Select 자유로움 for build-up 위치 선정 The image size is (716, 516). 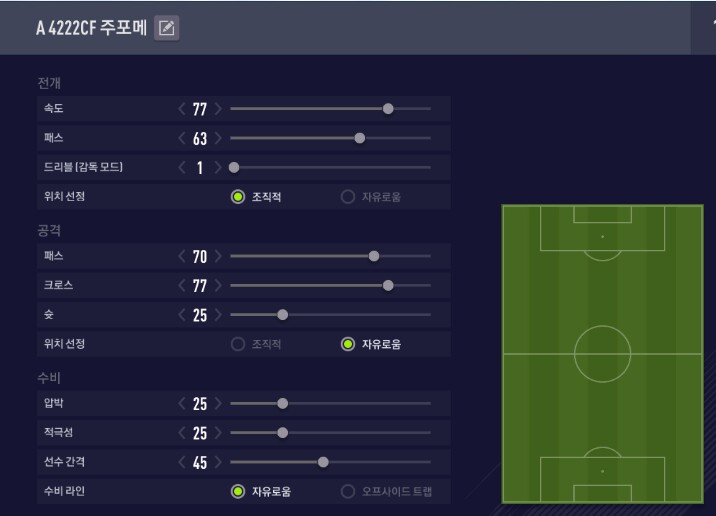(348, 197)
